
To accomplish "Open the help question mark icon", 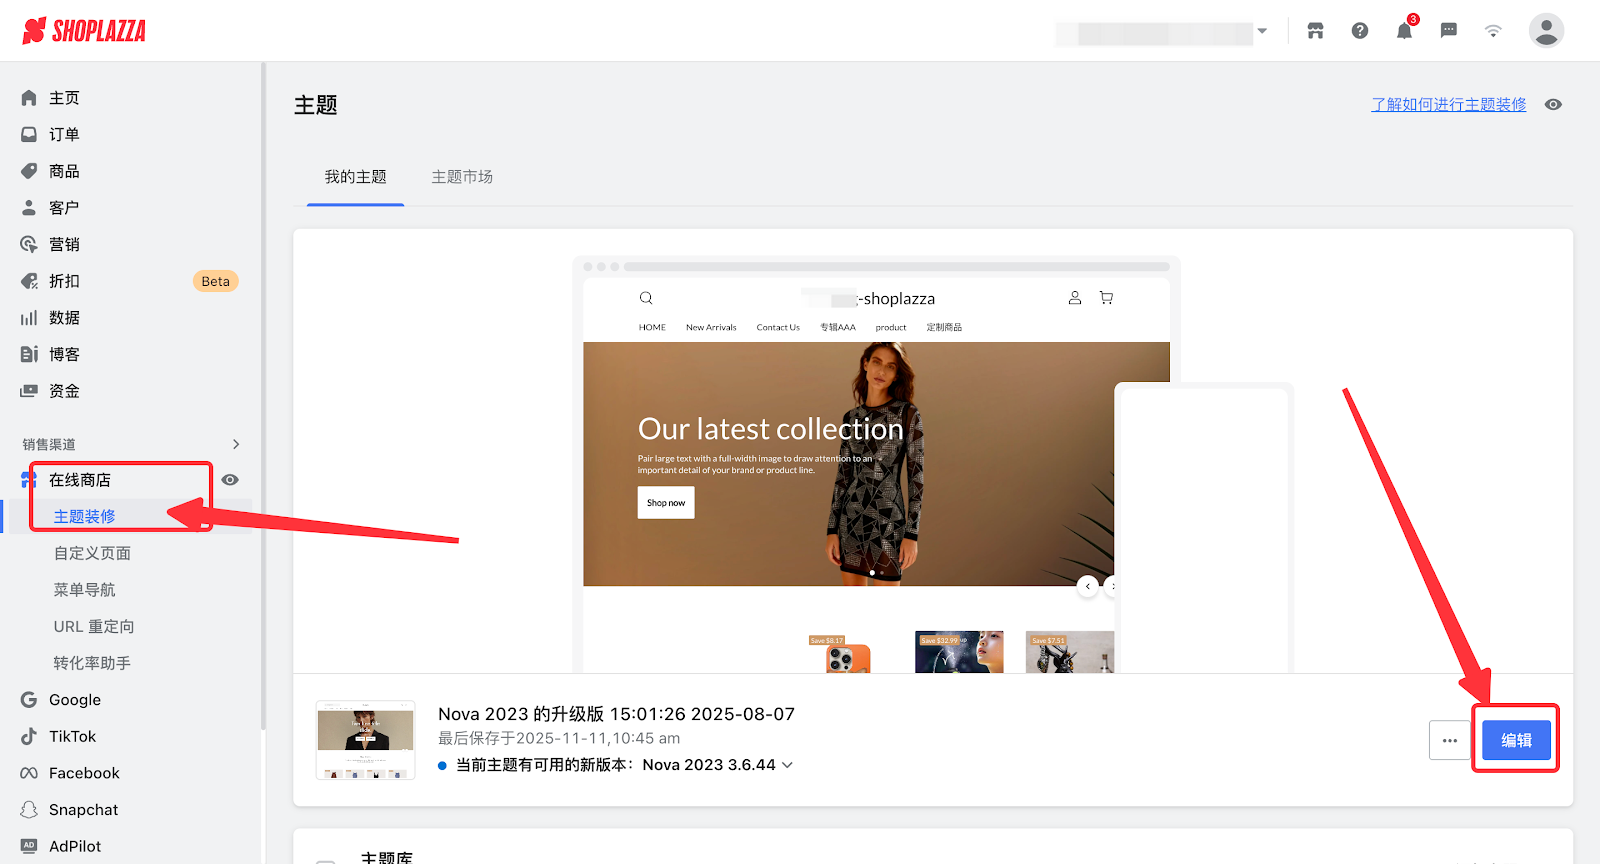I will pos(1360,31).
